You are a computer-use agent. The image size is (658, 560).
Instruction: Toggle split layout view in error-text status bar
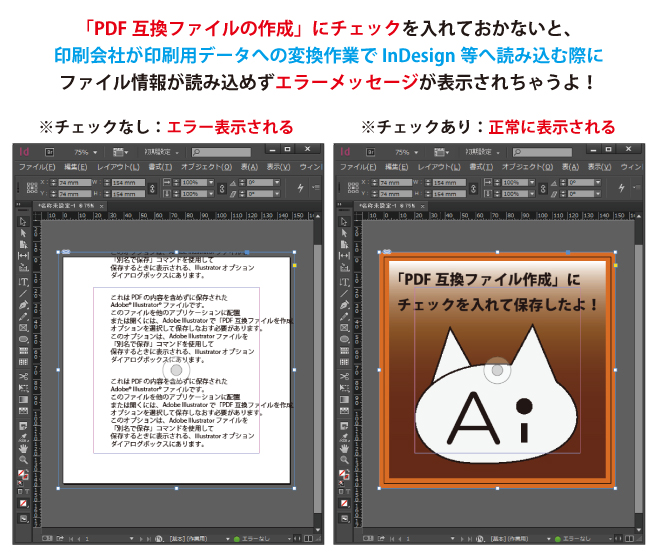click(x=308, y=539)
